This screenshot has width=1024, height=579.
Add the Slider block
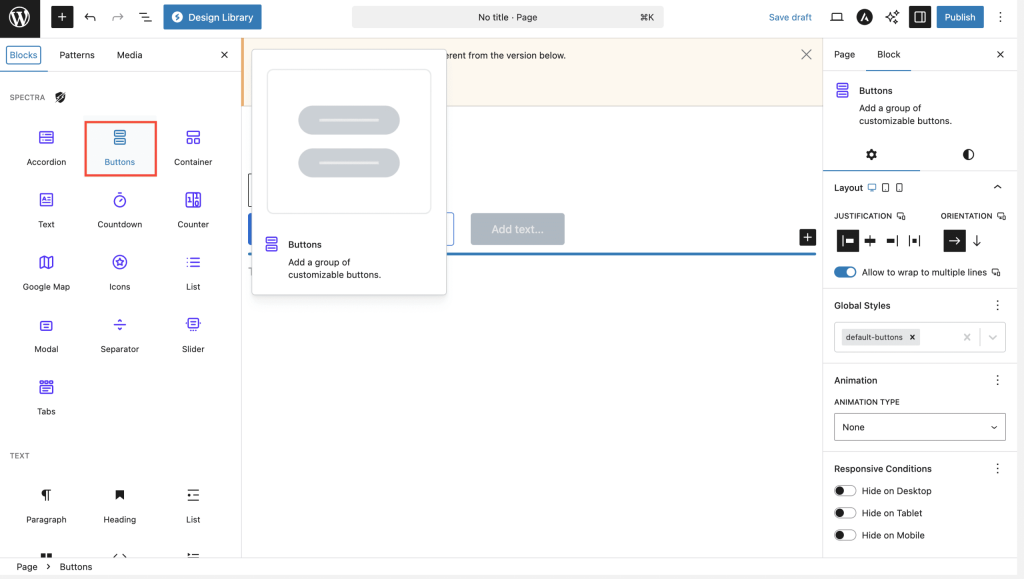point(193,325)
